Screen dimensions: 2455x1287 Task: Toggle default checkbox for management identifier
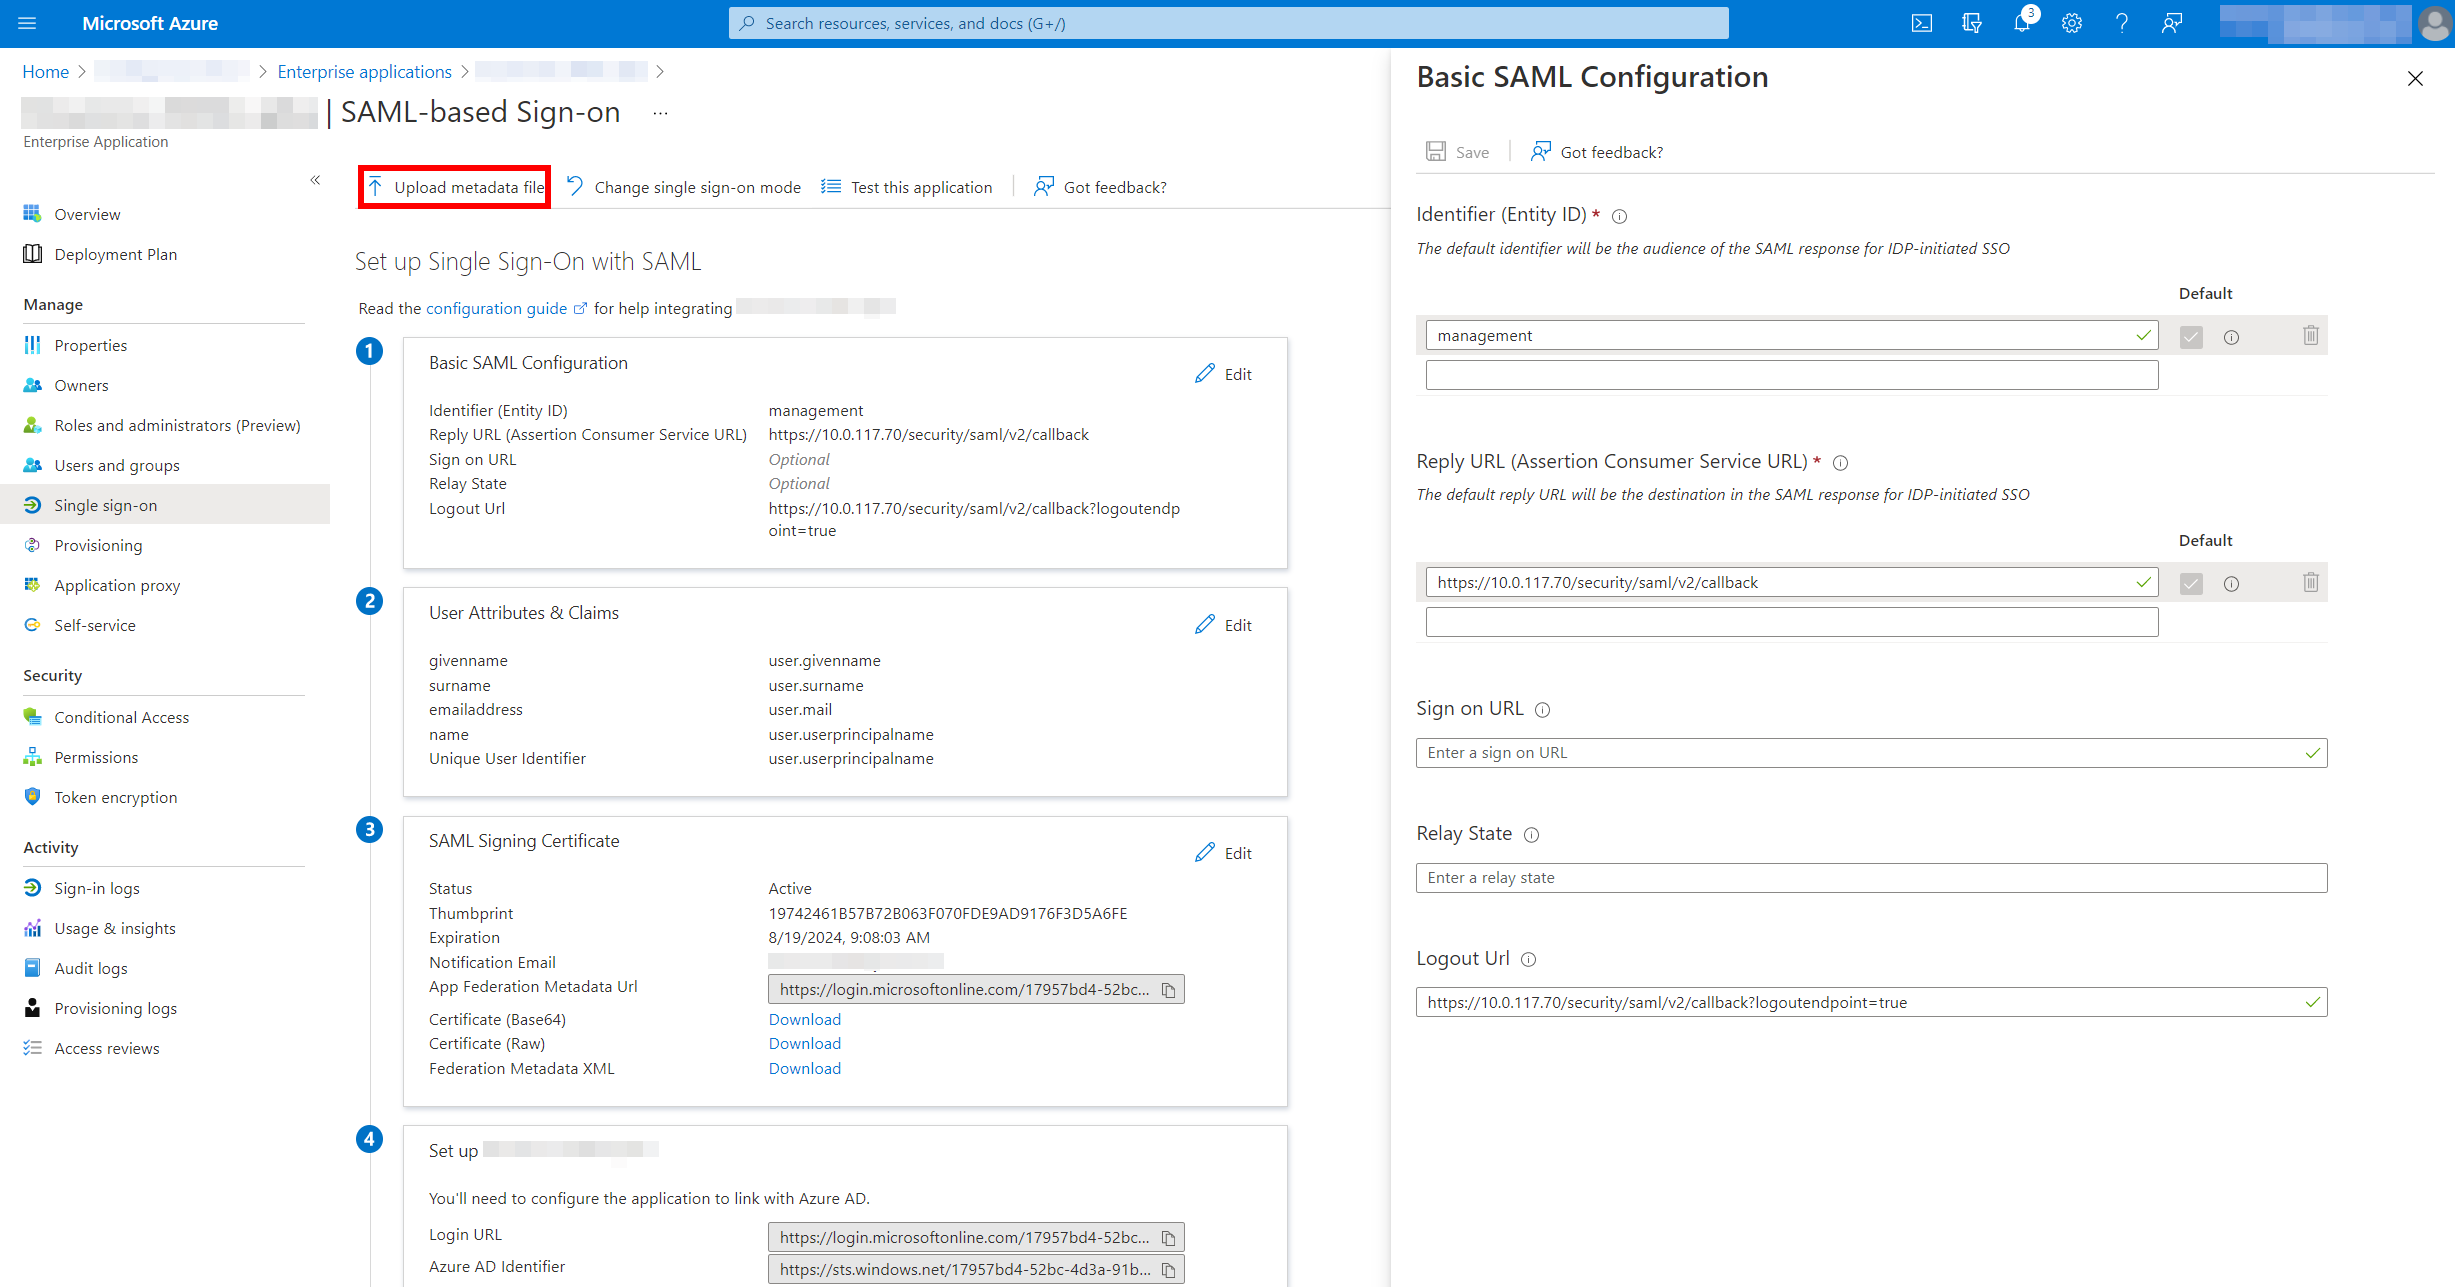pos(2191,336)
